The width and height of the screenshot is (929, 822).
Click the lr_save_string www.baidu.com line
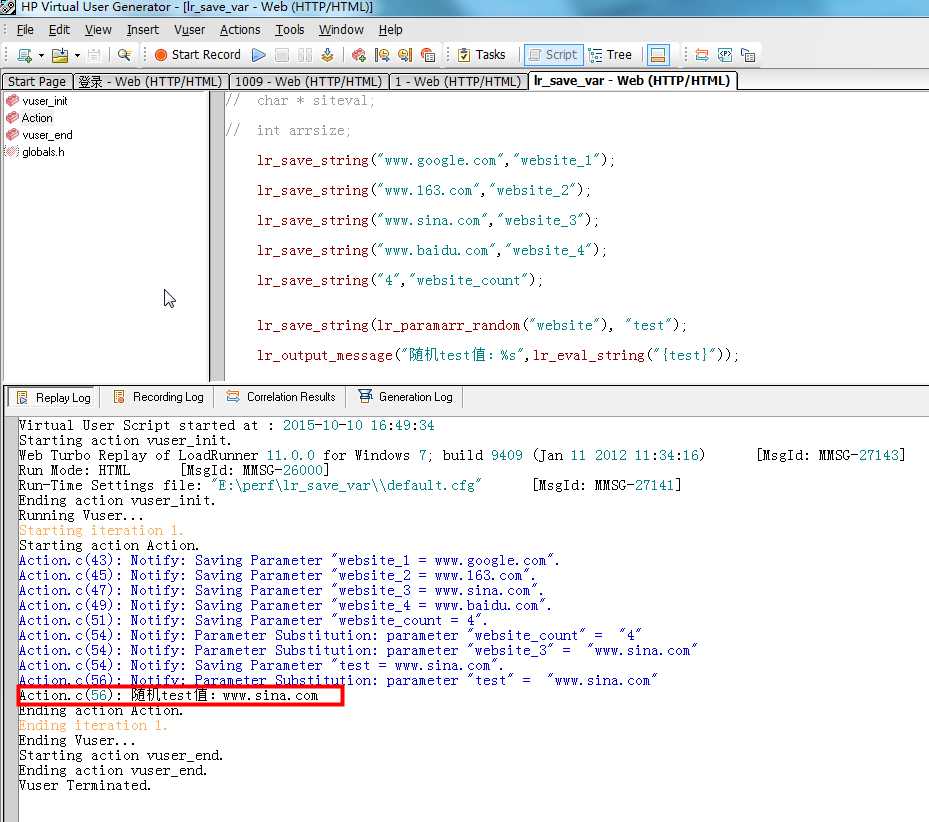[x=431, y=251]
